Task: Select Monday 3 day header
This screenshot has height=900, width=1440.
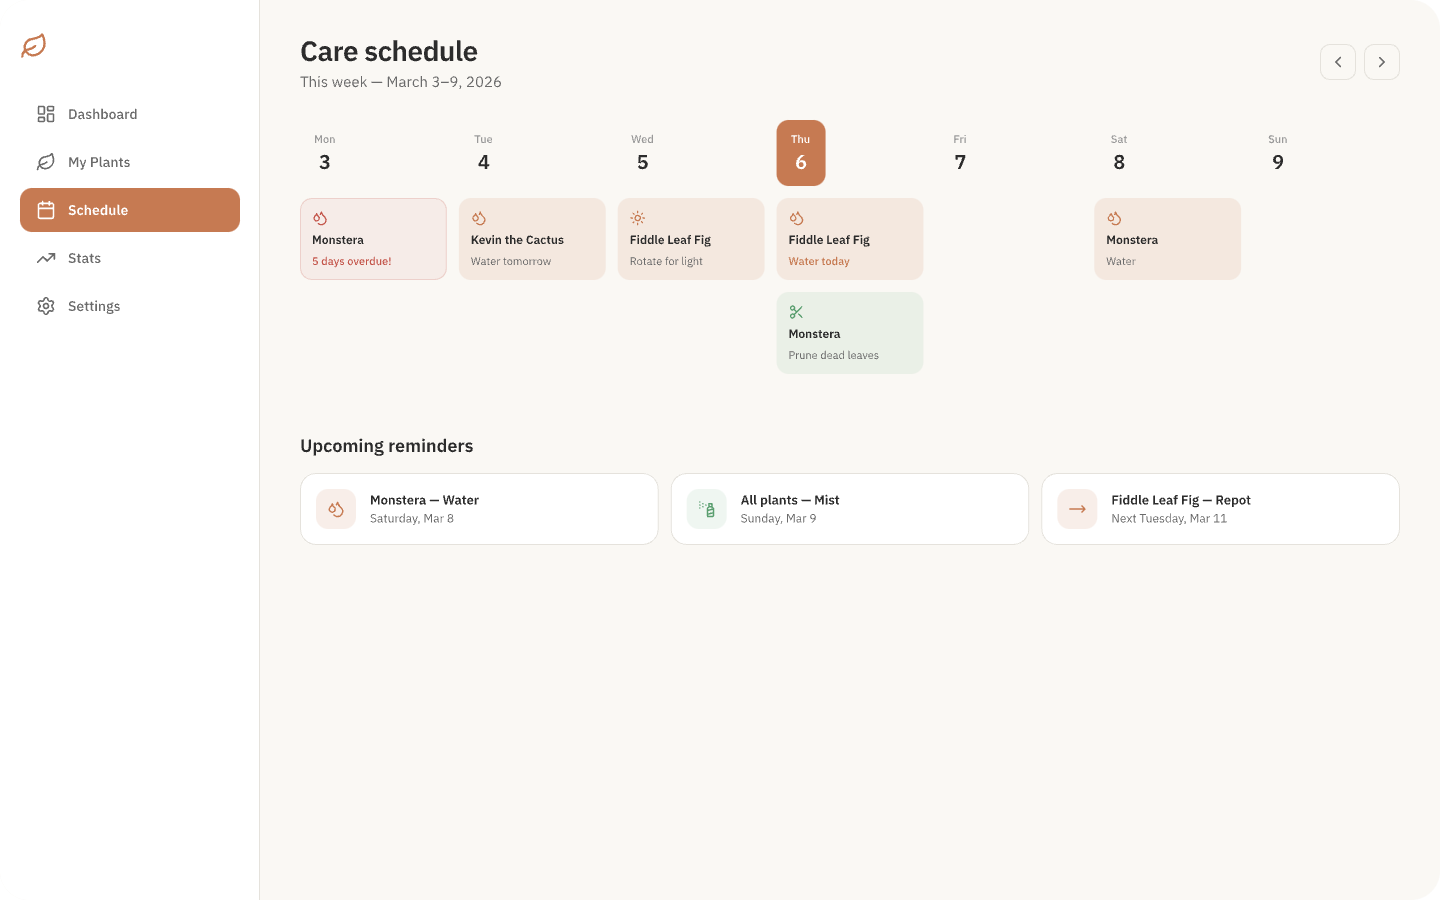Action: pyautogui.click(x=325, y=153)
